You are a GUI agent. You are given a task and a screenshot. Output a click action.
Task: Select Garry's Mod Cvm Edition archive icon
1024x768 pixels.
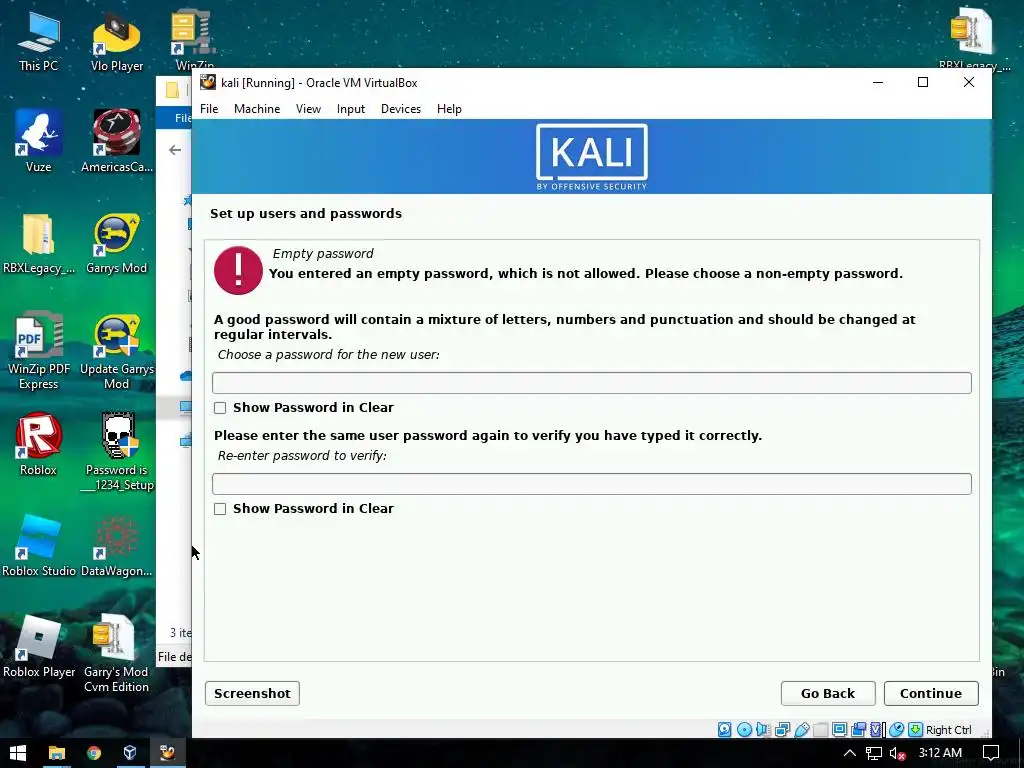click(x=116, y=653)
